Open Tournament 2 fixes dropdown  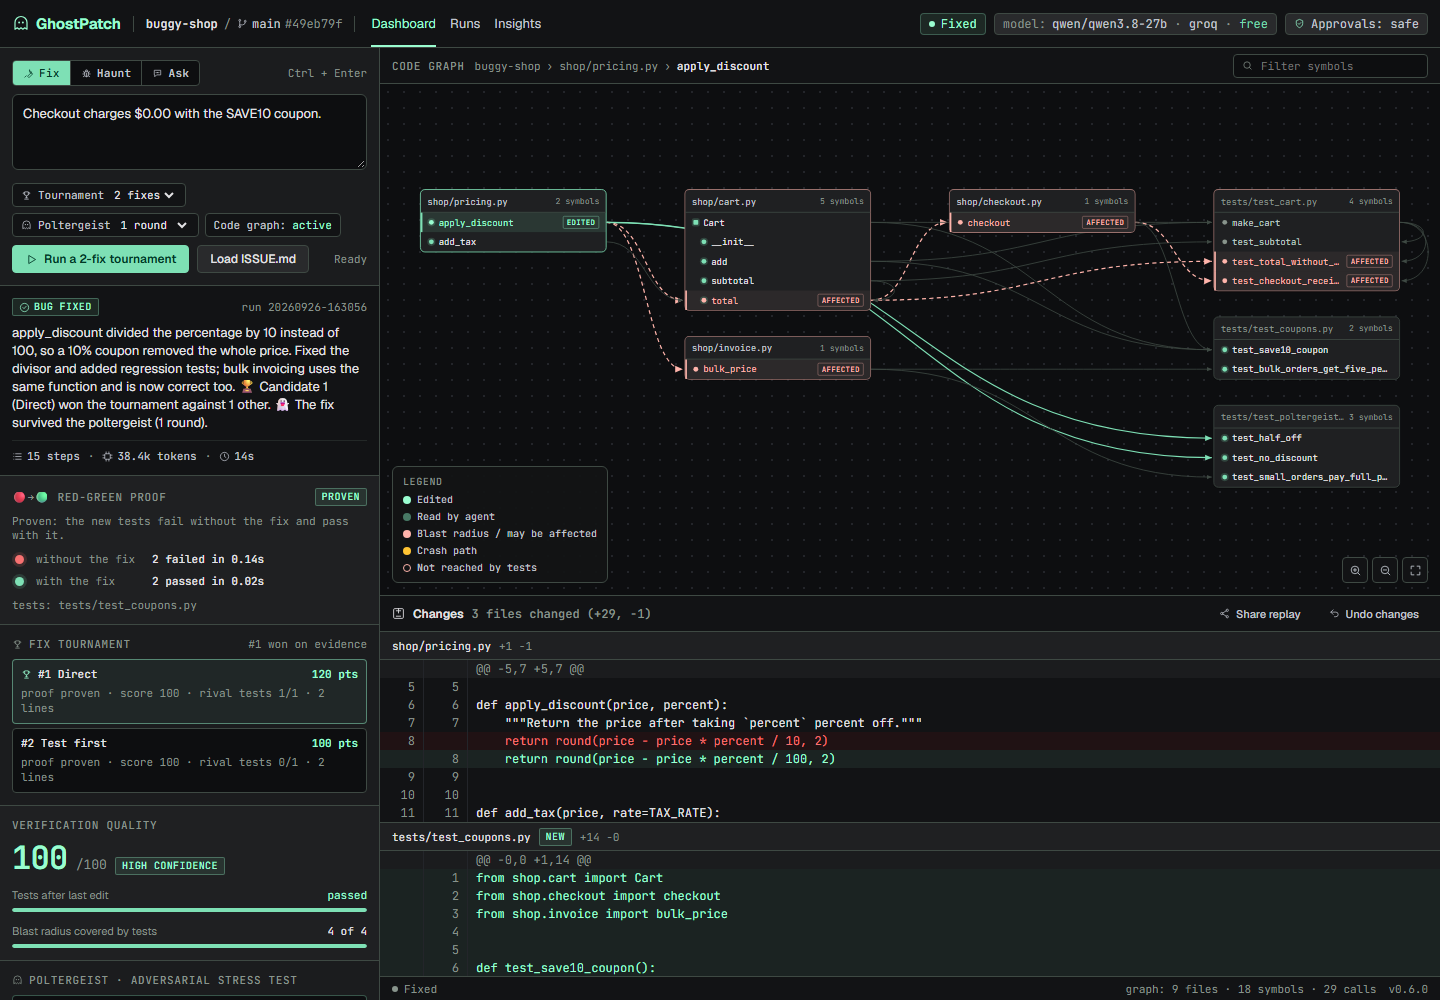point(99,195)
